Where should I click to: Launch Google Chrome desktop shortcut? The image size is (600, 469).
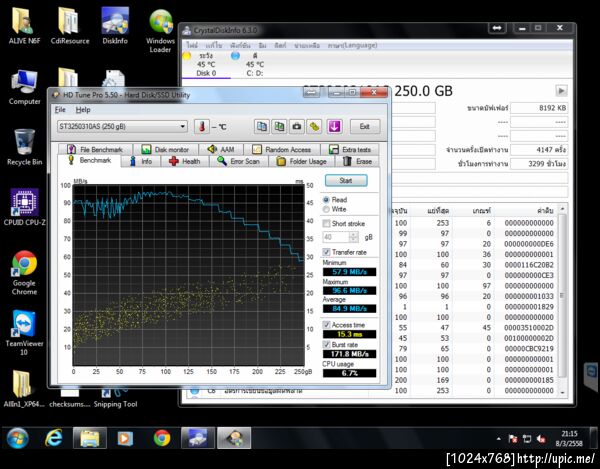click(x=24, y=272)
